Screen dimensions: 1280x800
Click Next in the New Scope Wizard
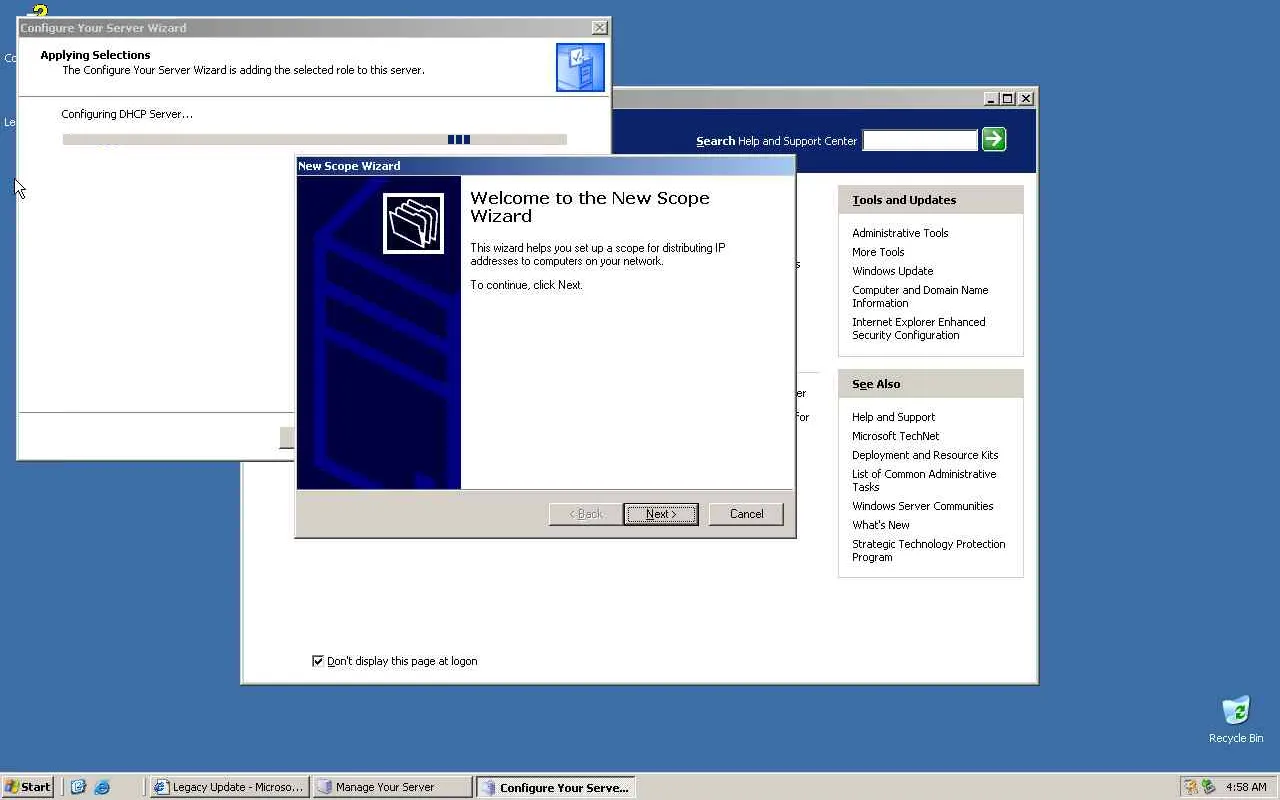pyautogui.click(x=660, y=514)
